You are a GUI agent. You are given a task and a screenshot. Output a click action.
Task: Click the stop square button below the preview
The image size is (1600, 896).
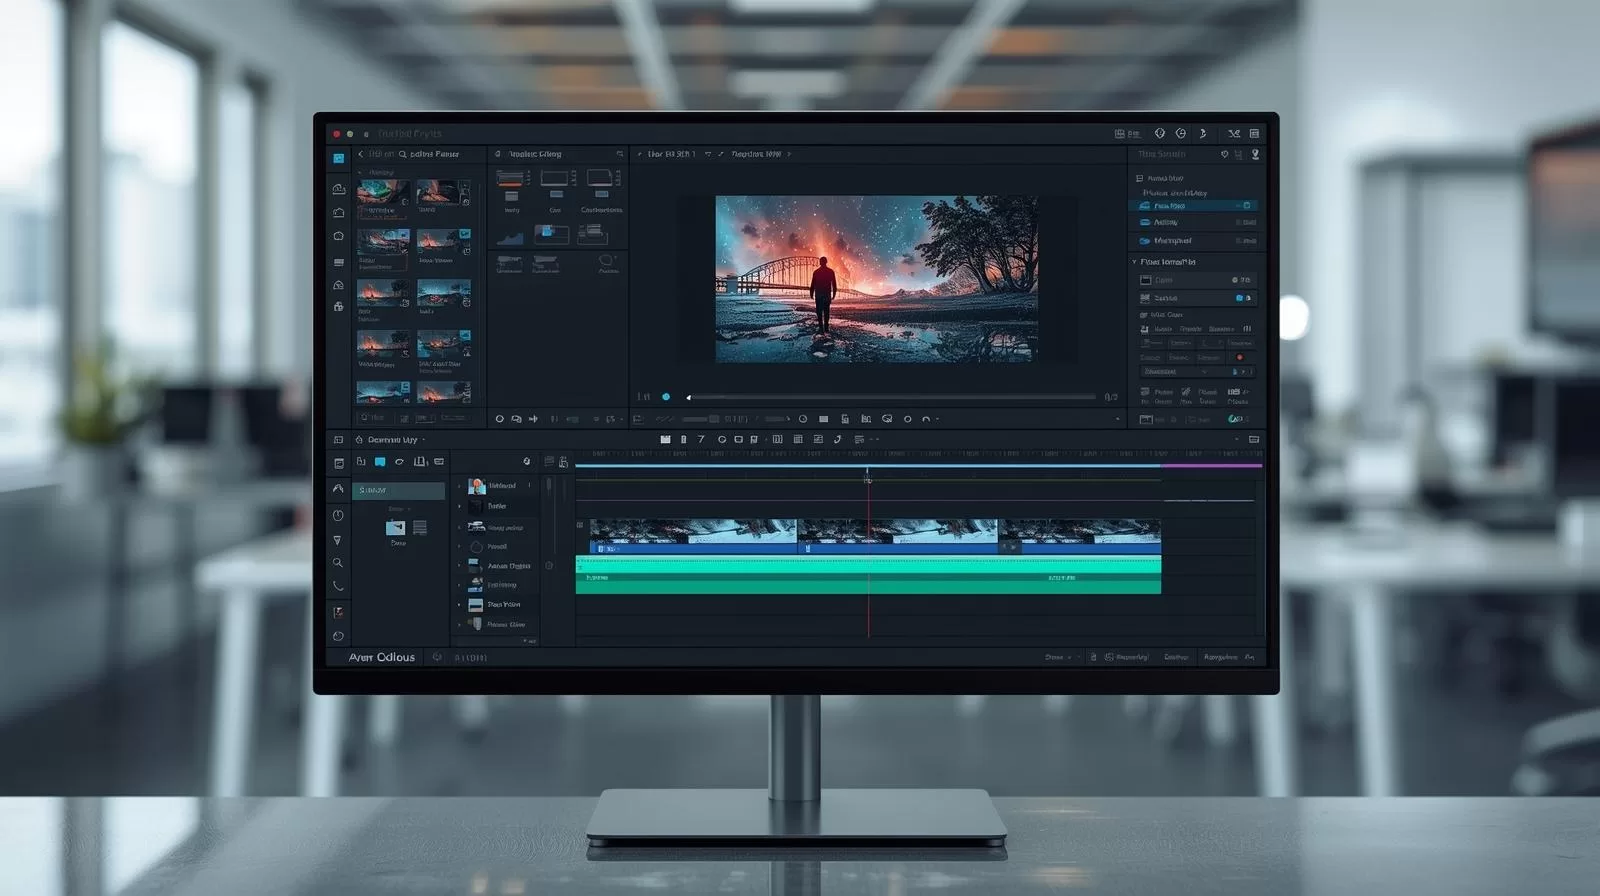(823, 419)
